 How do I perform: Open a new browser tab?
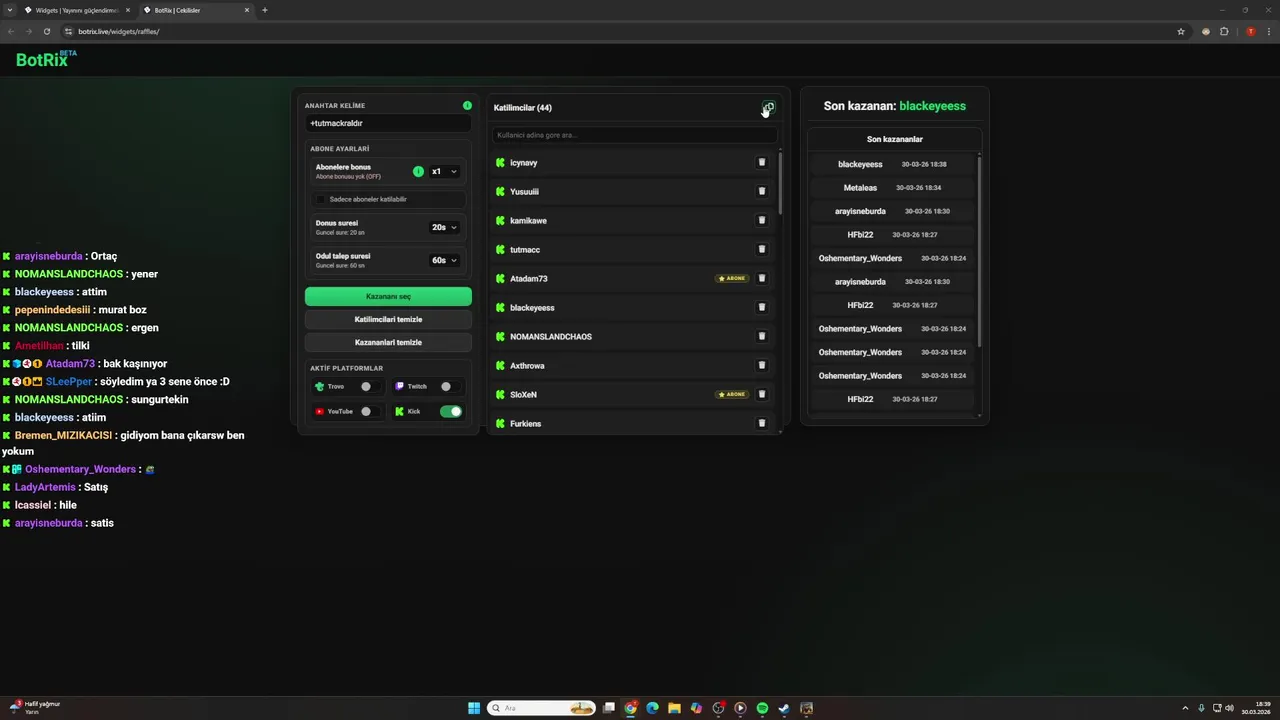click(x=265, y=10)
